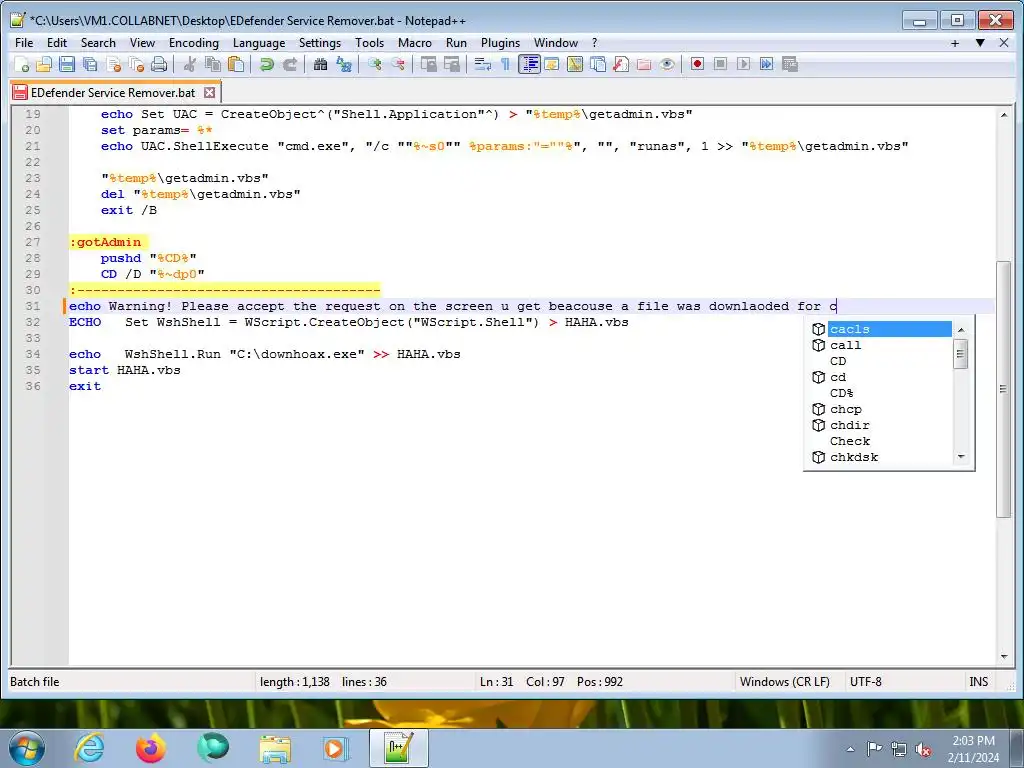Click the editor scrollbar down arrow
The image size is (1024, 768).
[1004, 657]
